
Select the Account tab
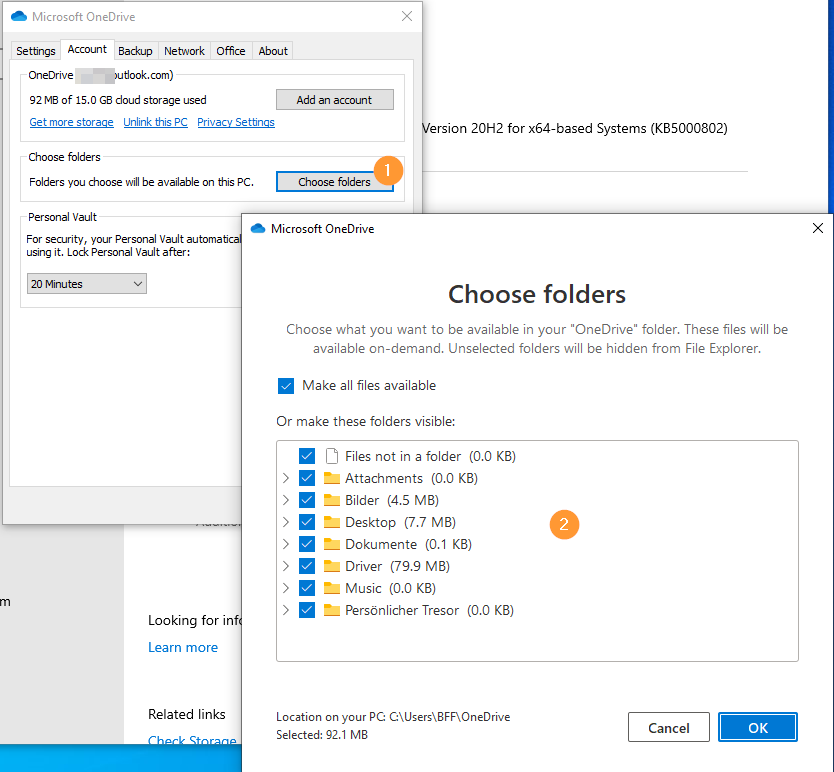click(87, 49)
